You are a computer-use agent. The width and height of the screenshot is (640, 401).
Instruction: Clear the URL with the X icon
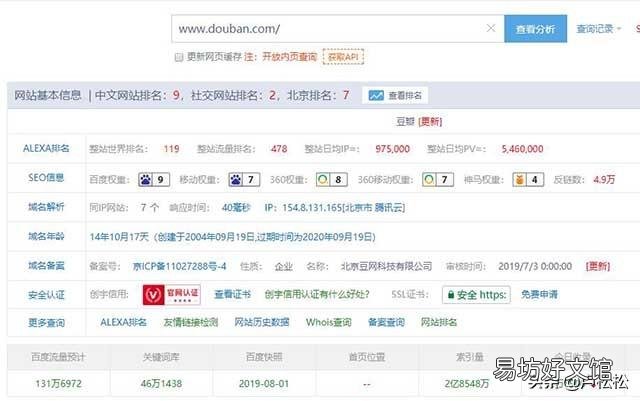pos(491,28)
